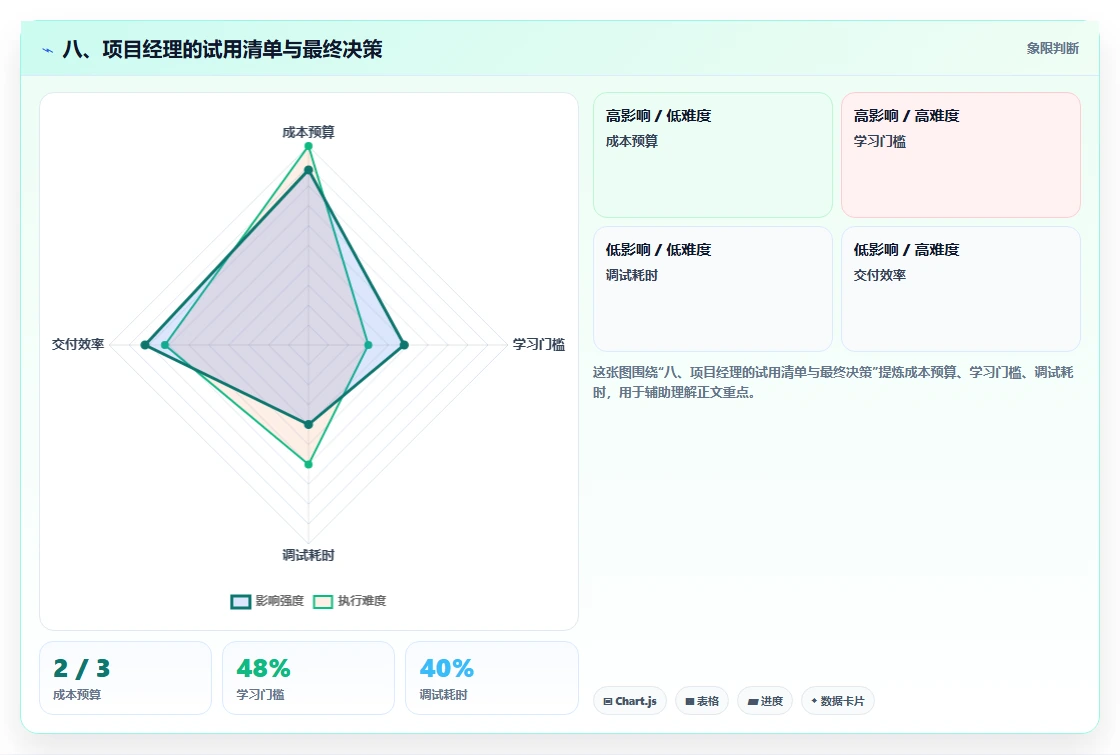Click the light green 调试耗时 data point
The image size is (1120, 755).
(x=309, y=464)
